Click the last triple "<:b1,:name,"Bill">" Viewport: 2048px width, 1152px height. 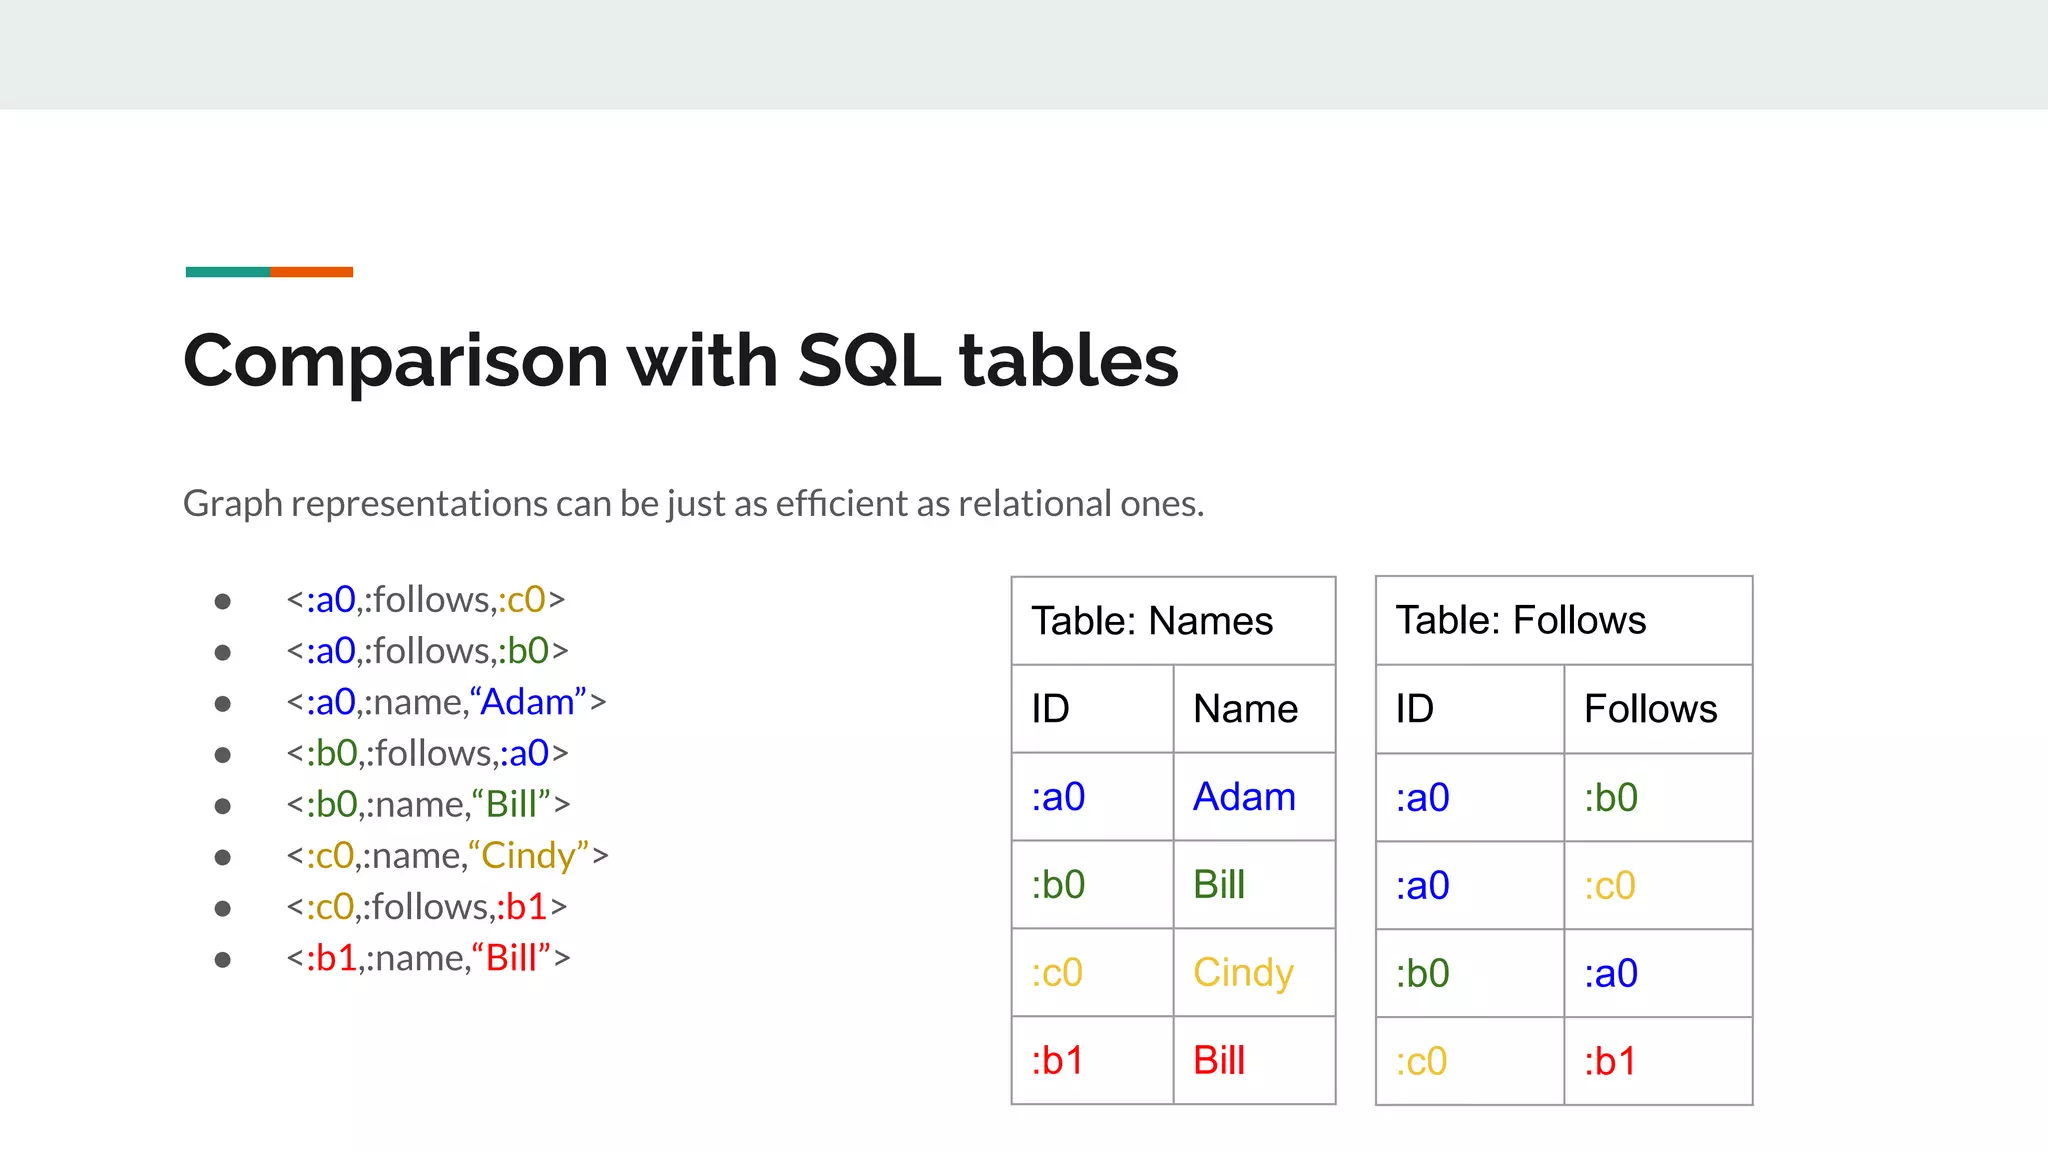(x=428, y=958)
